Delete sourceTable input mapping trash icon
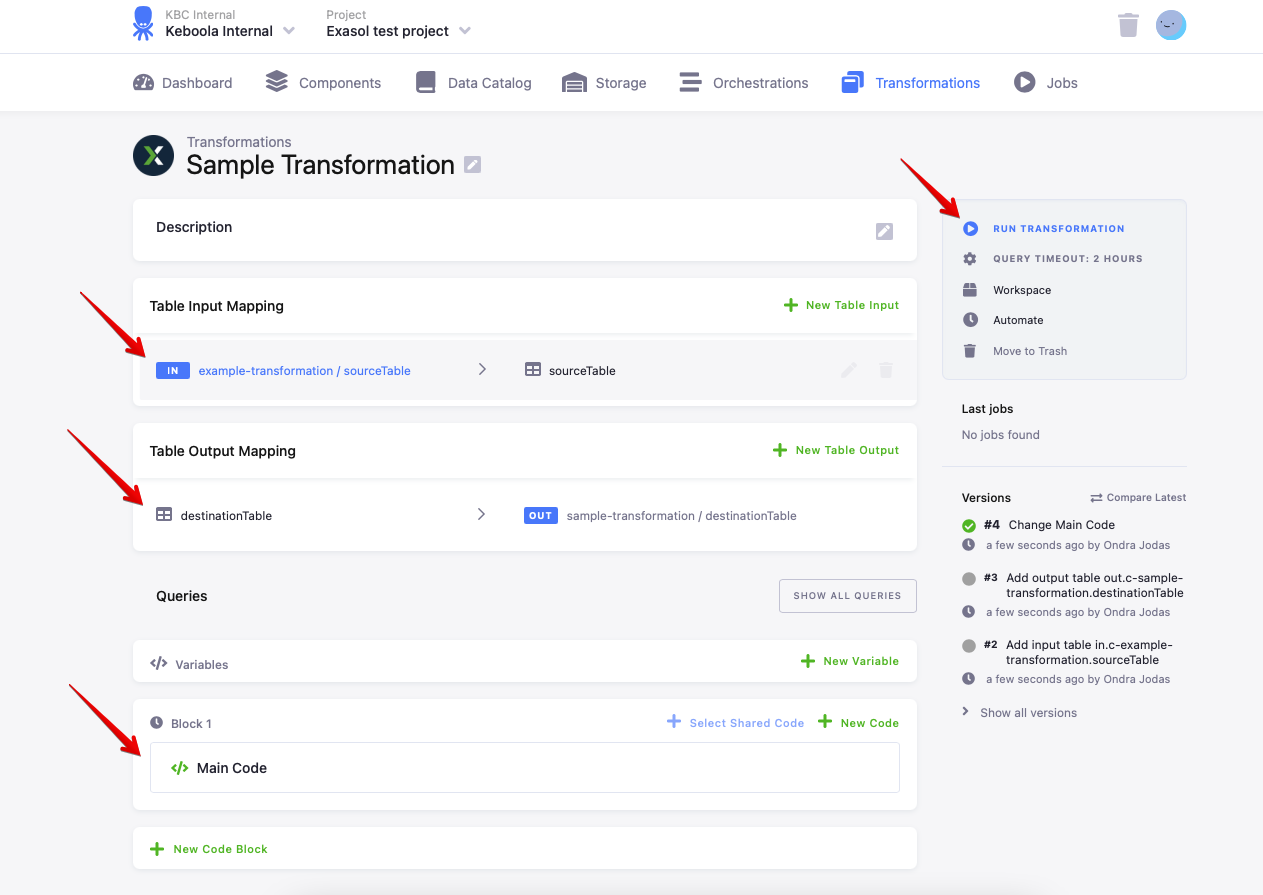The image size is (1263, 895). click(x=885, y=370)
